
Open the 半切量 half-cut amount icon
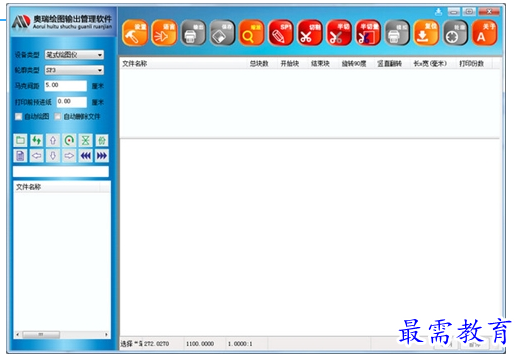pyautogui.click(x=368, y=33)
